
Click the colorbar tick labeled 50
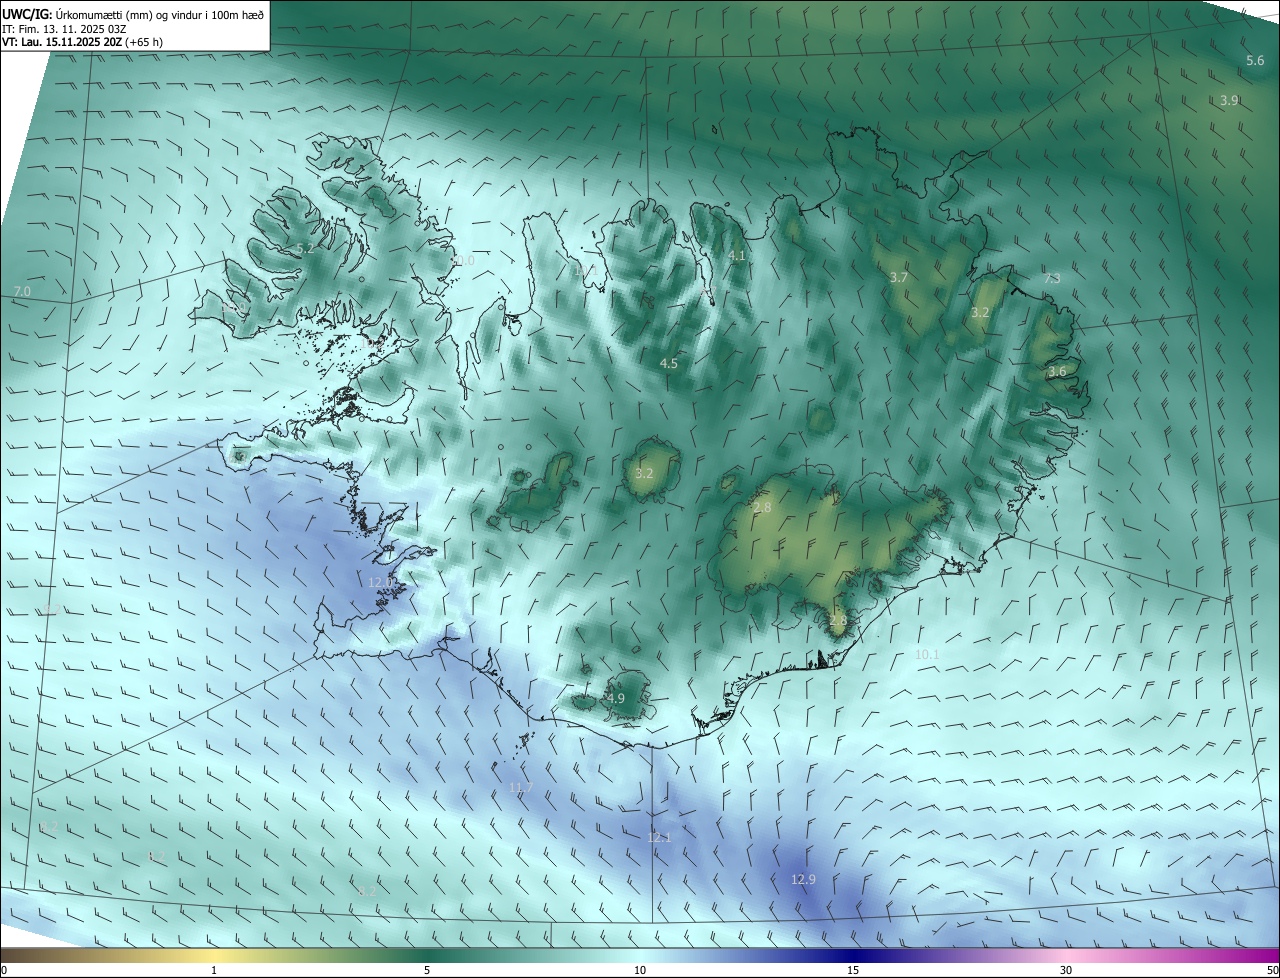[x=1272, y=971]
